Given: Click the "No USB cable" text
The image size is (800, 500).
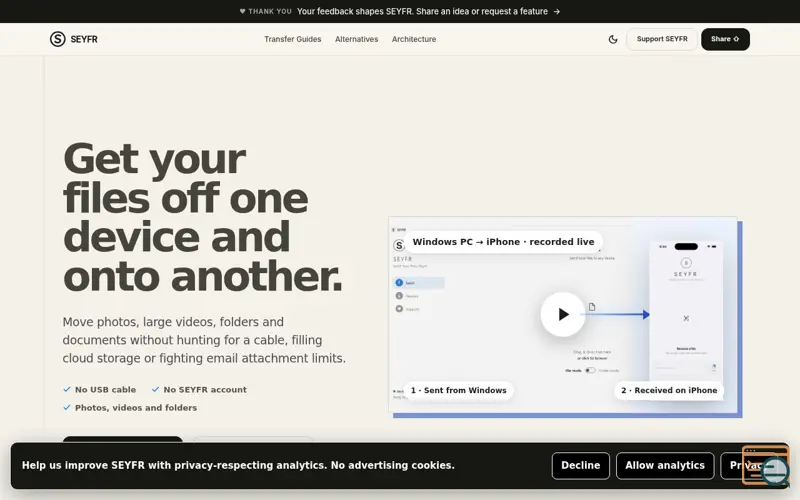Looking at the screenshot, I should click(x=106, y=390).
